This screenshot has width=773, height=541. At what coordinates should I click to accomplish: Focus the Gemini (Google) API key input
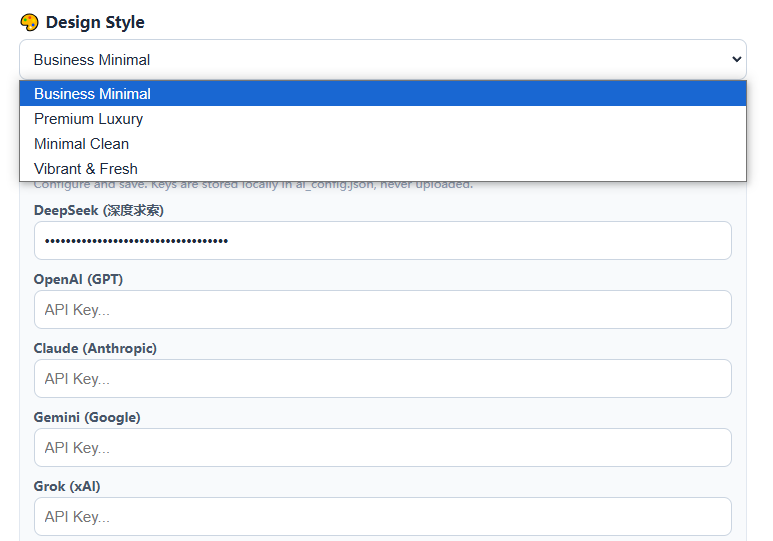point(383,448)
